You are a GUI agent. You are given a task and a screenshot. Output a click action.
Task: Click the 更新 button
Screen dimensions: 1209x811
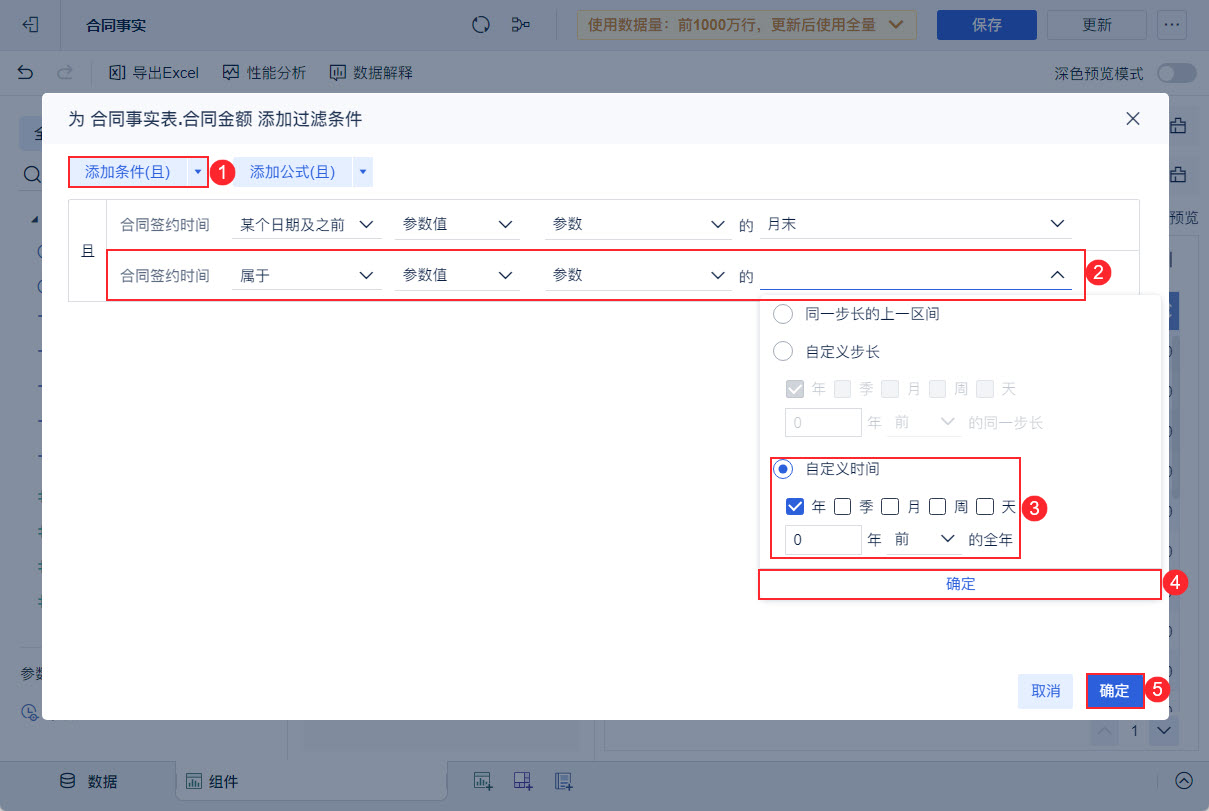(x=1098, y=25)
